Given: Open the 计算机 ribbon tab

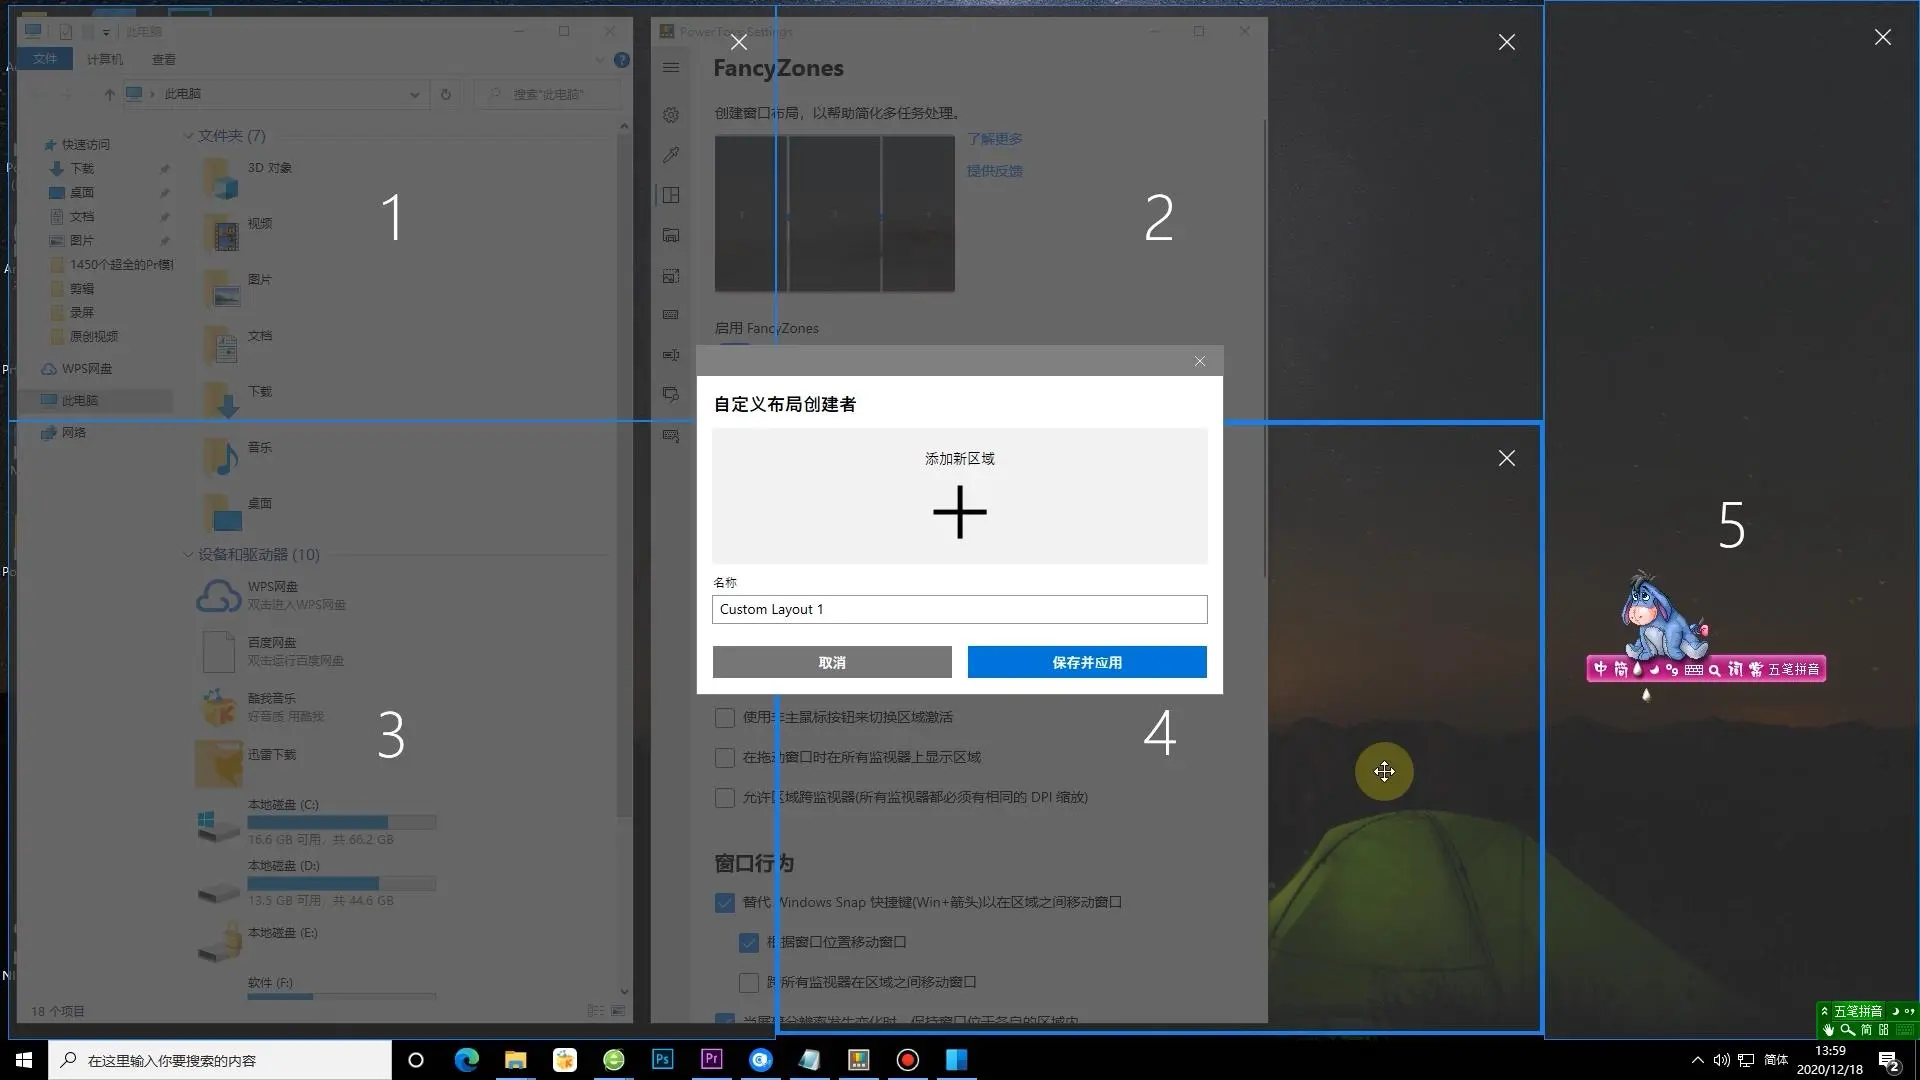Looking at the screenshot, I should click(x=104, y=59).
